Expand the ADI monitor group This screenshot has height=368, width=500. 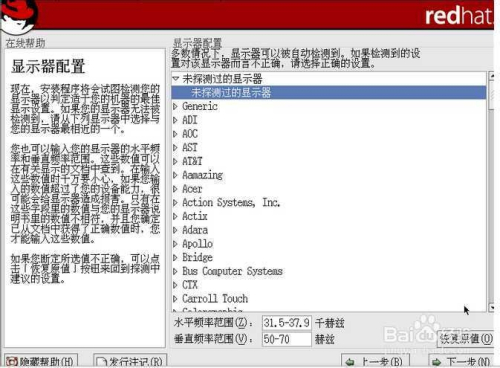pyautogui.click(x=175, y=120)
